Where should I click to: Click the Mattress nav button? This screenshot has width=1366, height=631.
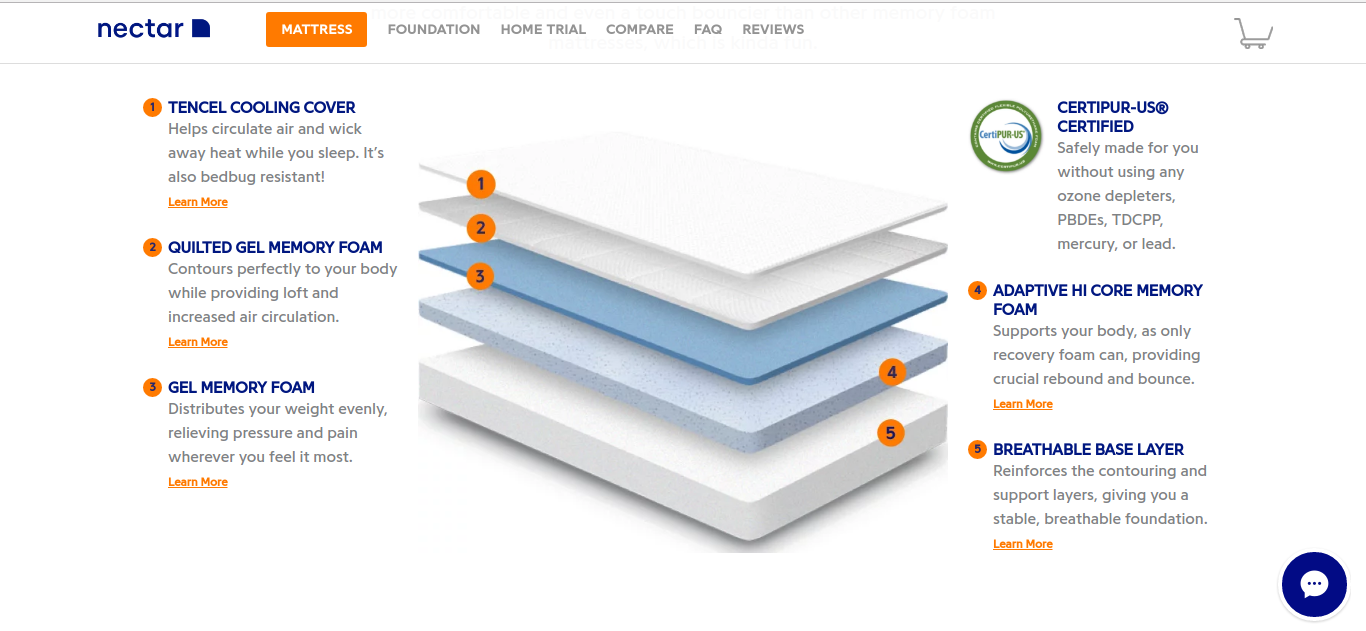pos(316,29)
